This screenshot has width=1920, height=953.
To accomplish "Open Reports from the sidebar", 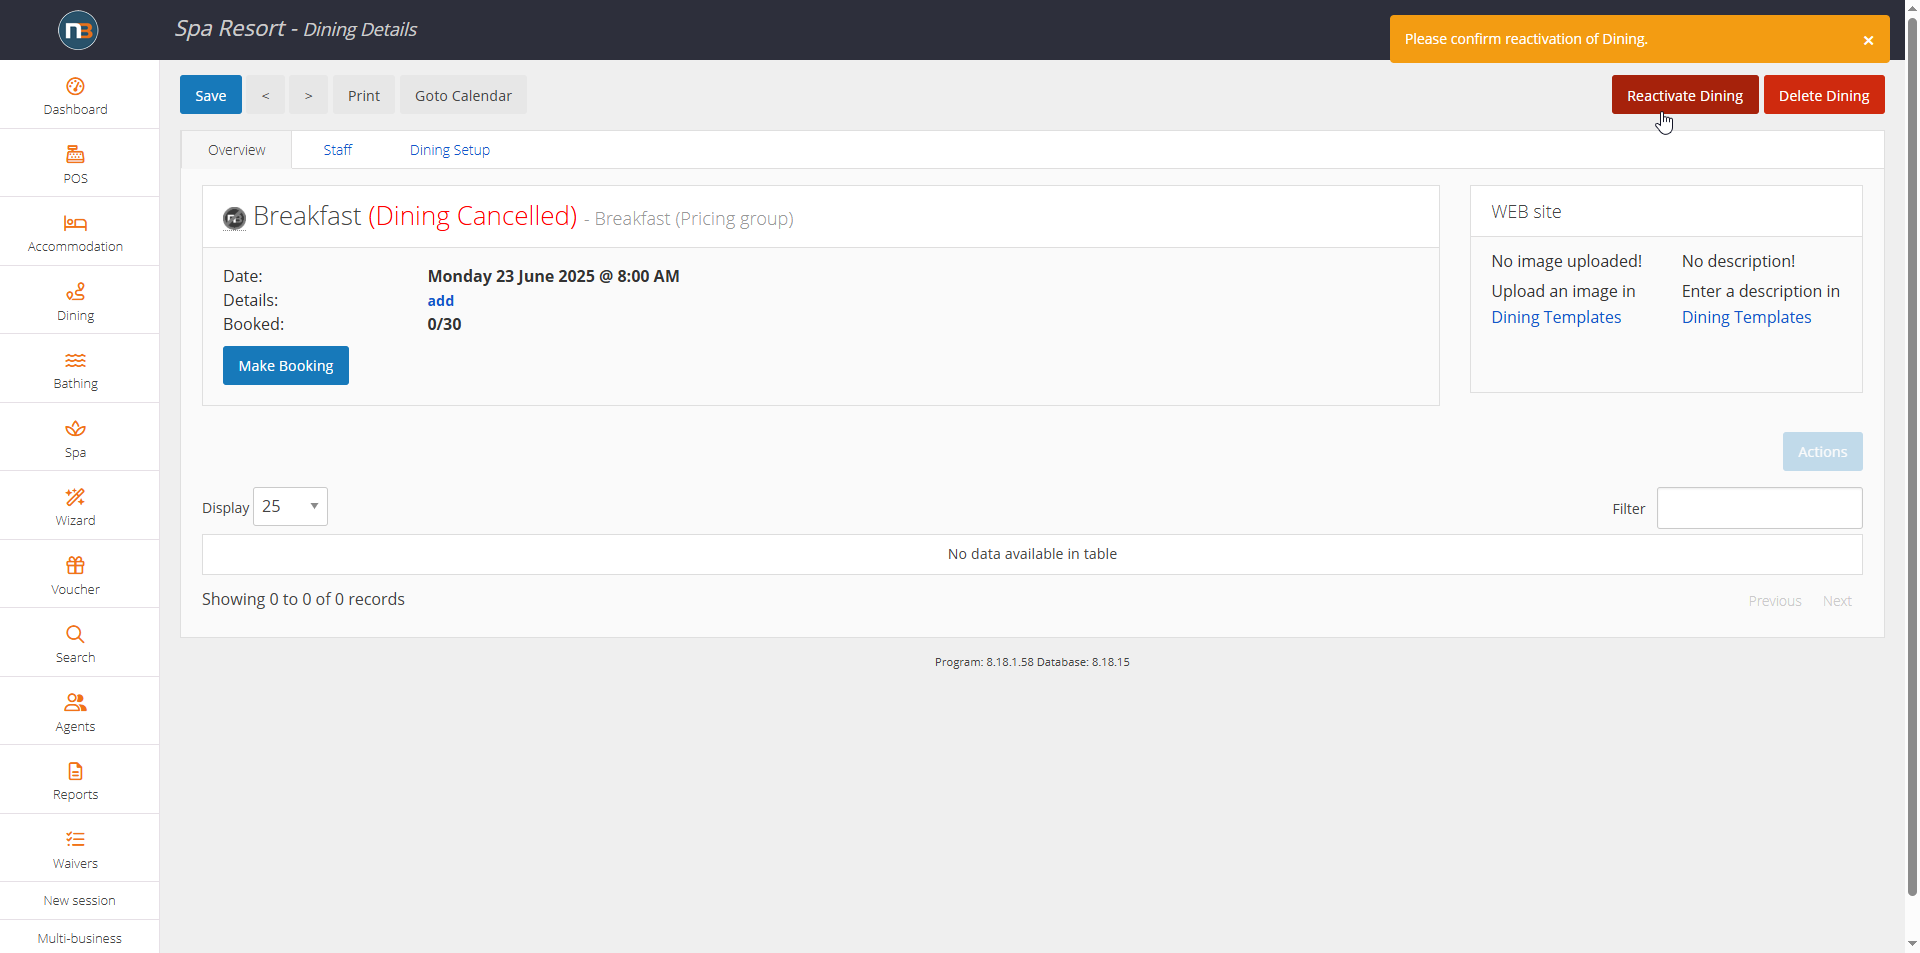I will [75, 781].
